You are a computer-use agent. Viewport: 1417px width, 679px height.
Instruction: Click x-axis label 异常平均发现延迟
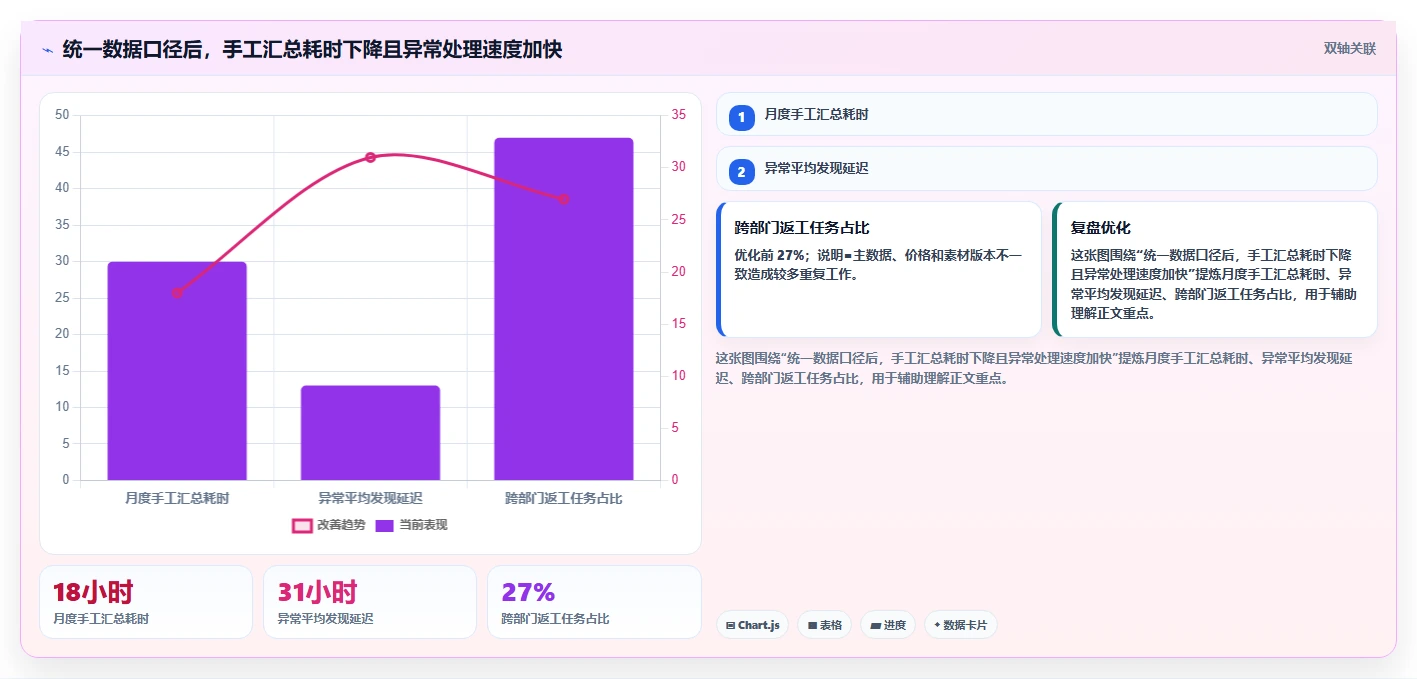pyautogui.click(x=370, y=497)
